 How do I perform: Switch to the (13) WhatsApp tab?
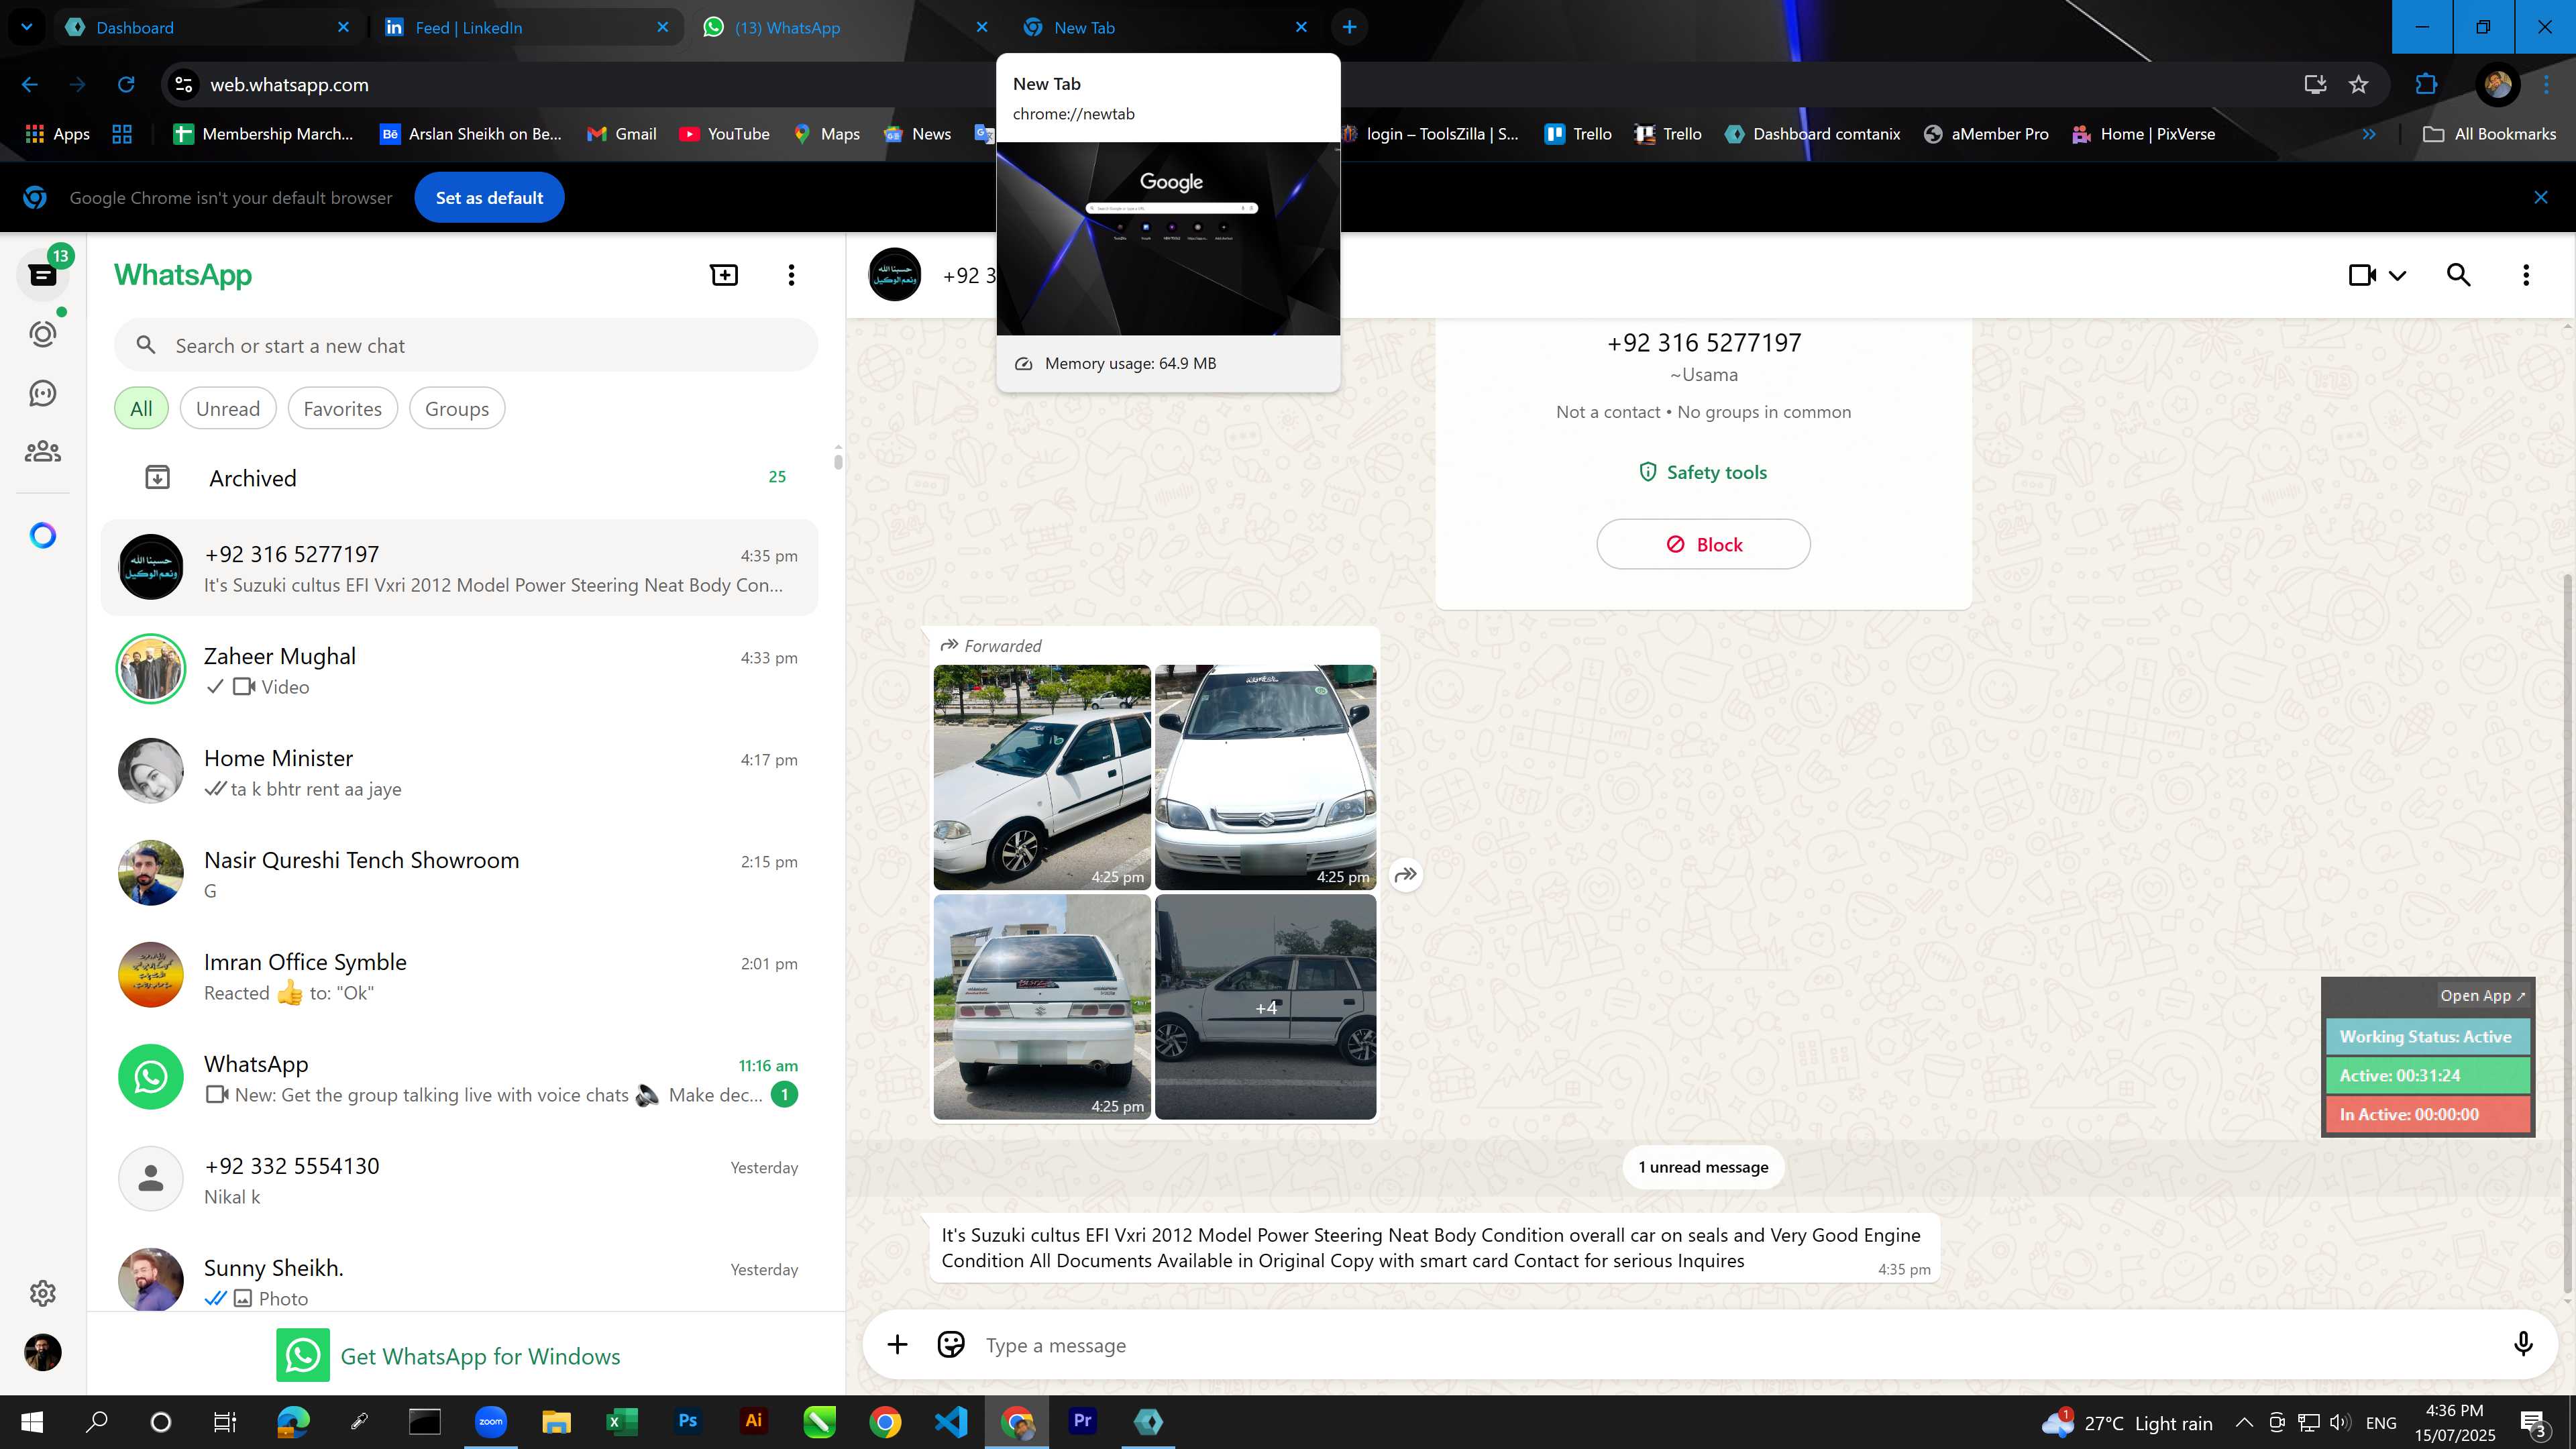pyautogui.click(x=845, y=27)
